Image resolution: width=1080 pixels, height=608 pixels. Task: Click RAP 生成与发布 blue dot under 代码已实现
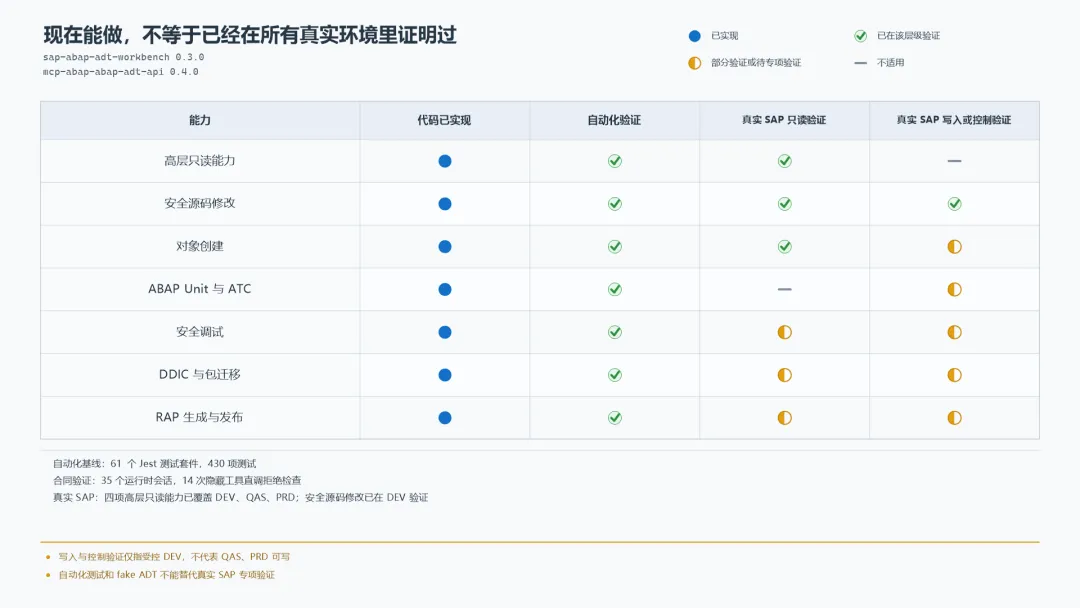(x=445, y=418)
